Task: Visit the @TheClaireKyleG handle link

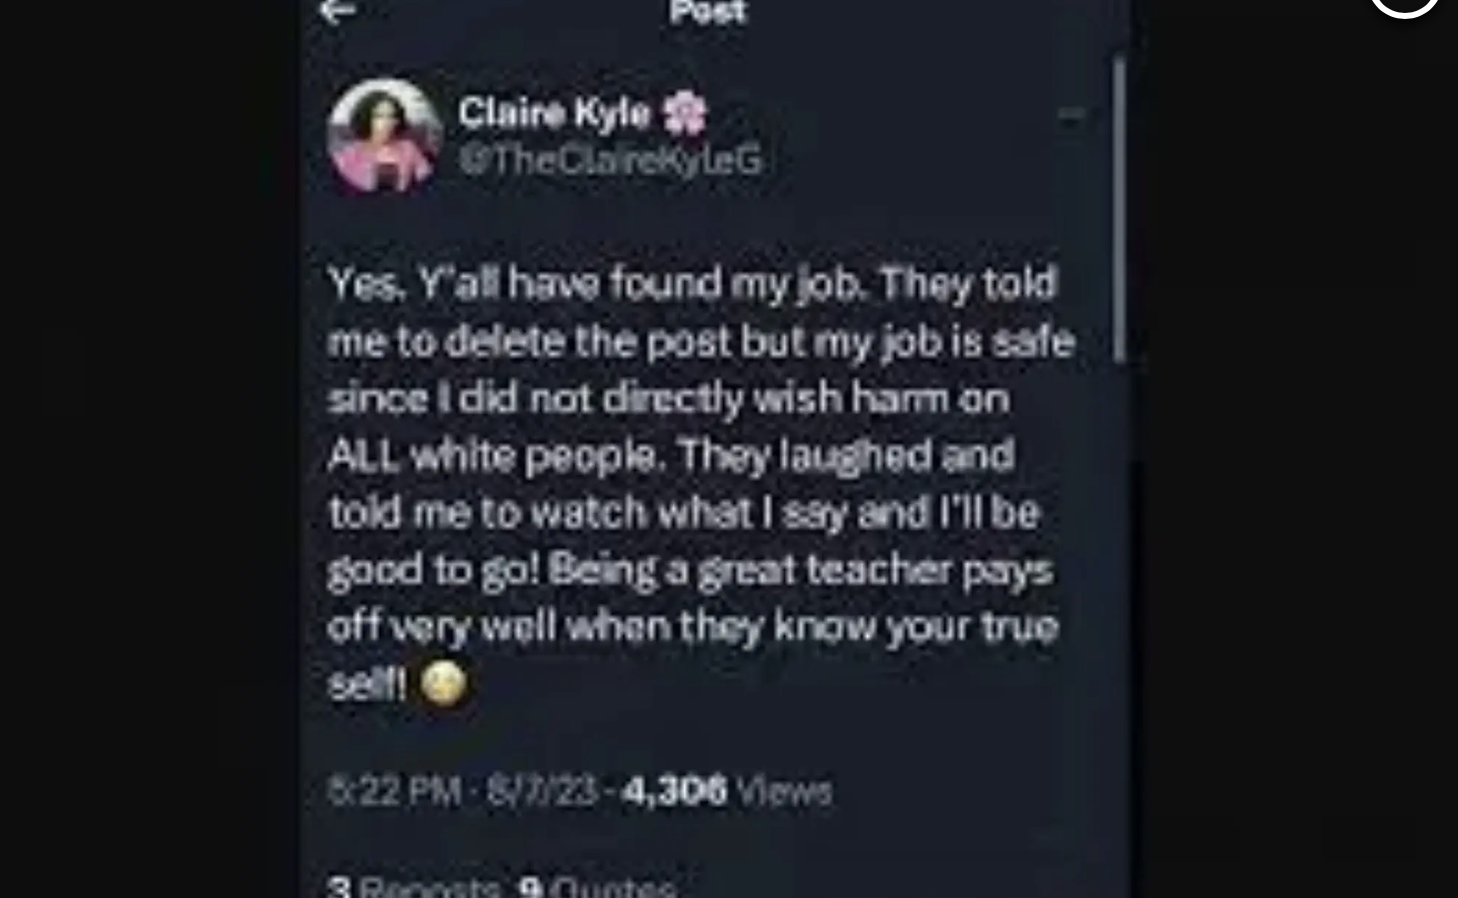Action: point(610,159)
